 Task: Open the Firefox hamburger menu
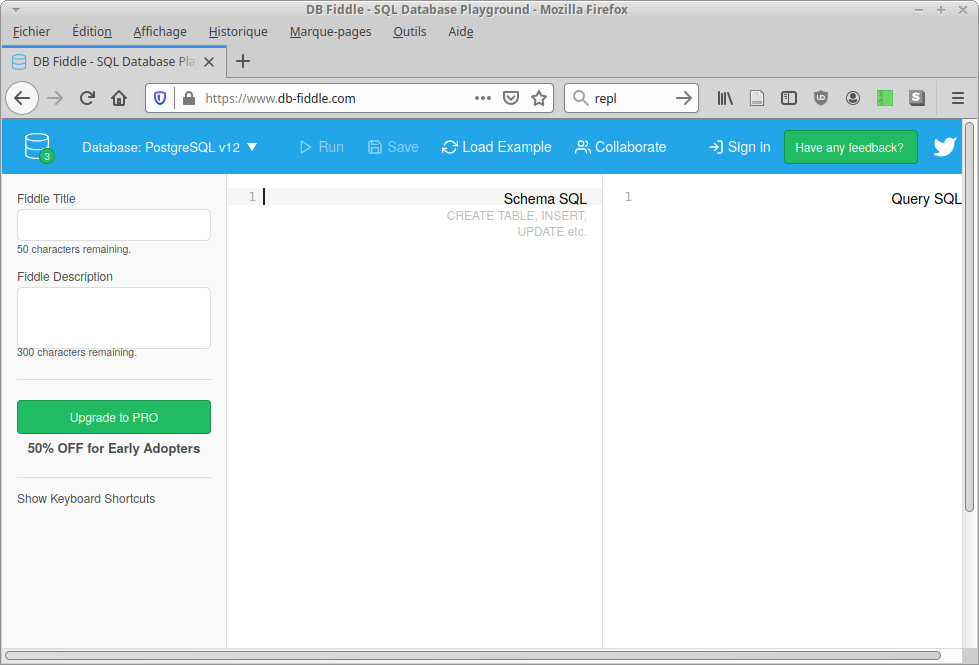958,98
